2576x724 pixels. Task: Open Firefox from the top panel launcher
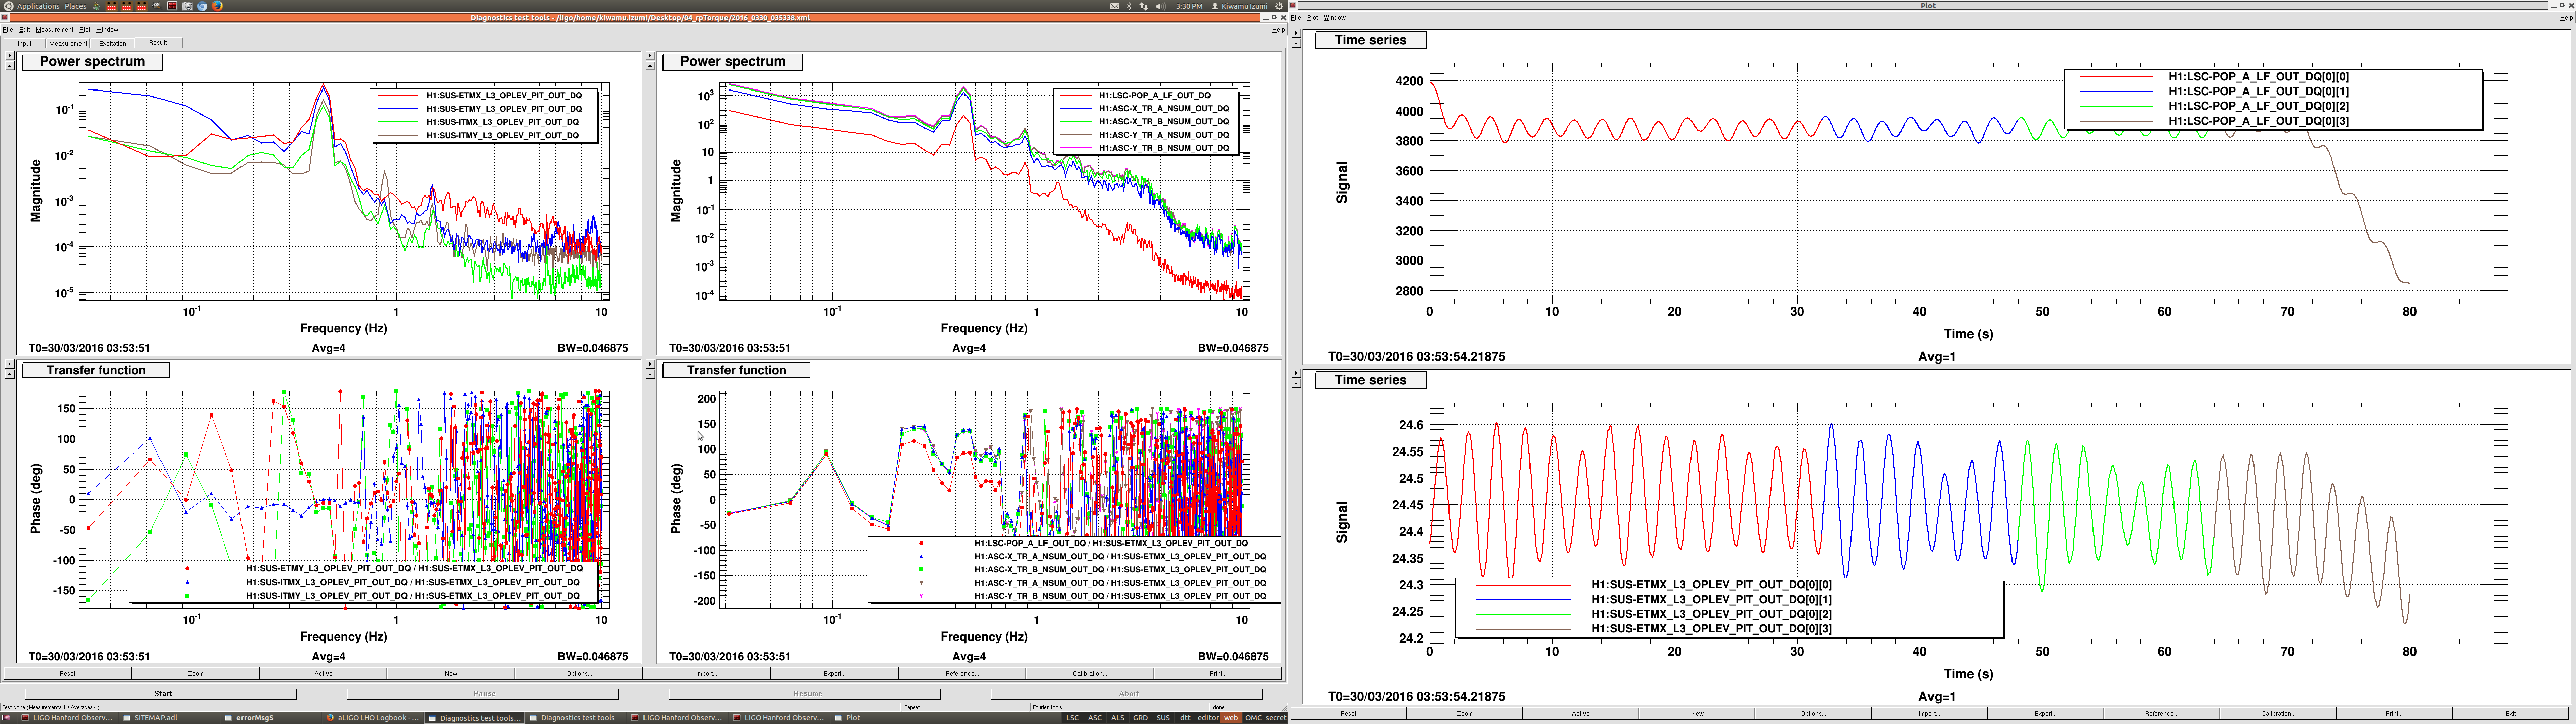217,6
